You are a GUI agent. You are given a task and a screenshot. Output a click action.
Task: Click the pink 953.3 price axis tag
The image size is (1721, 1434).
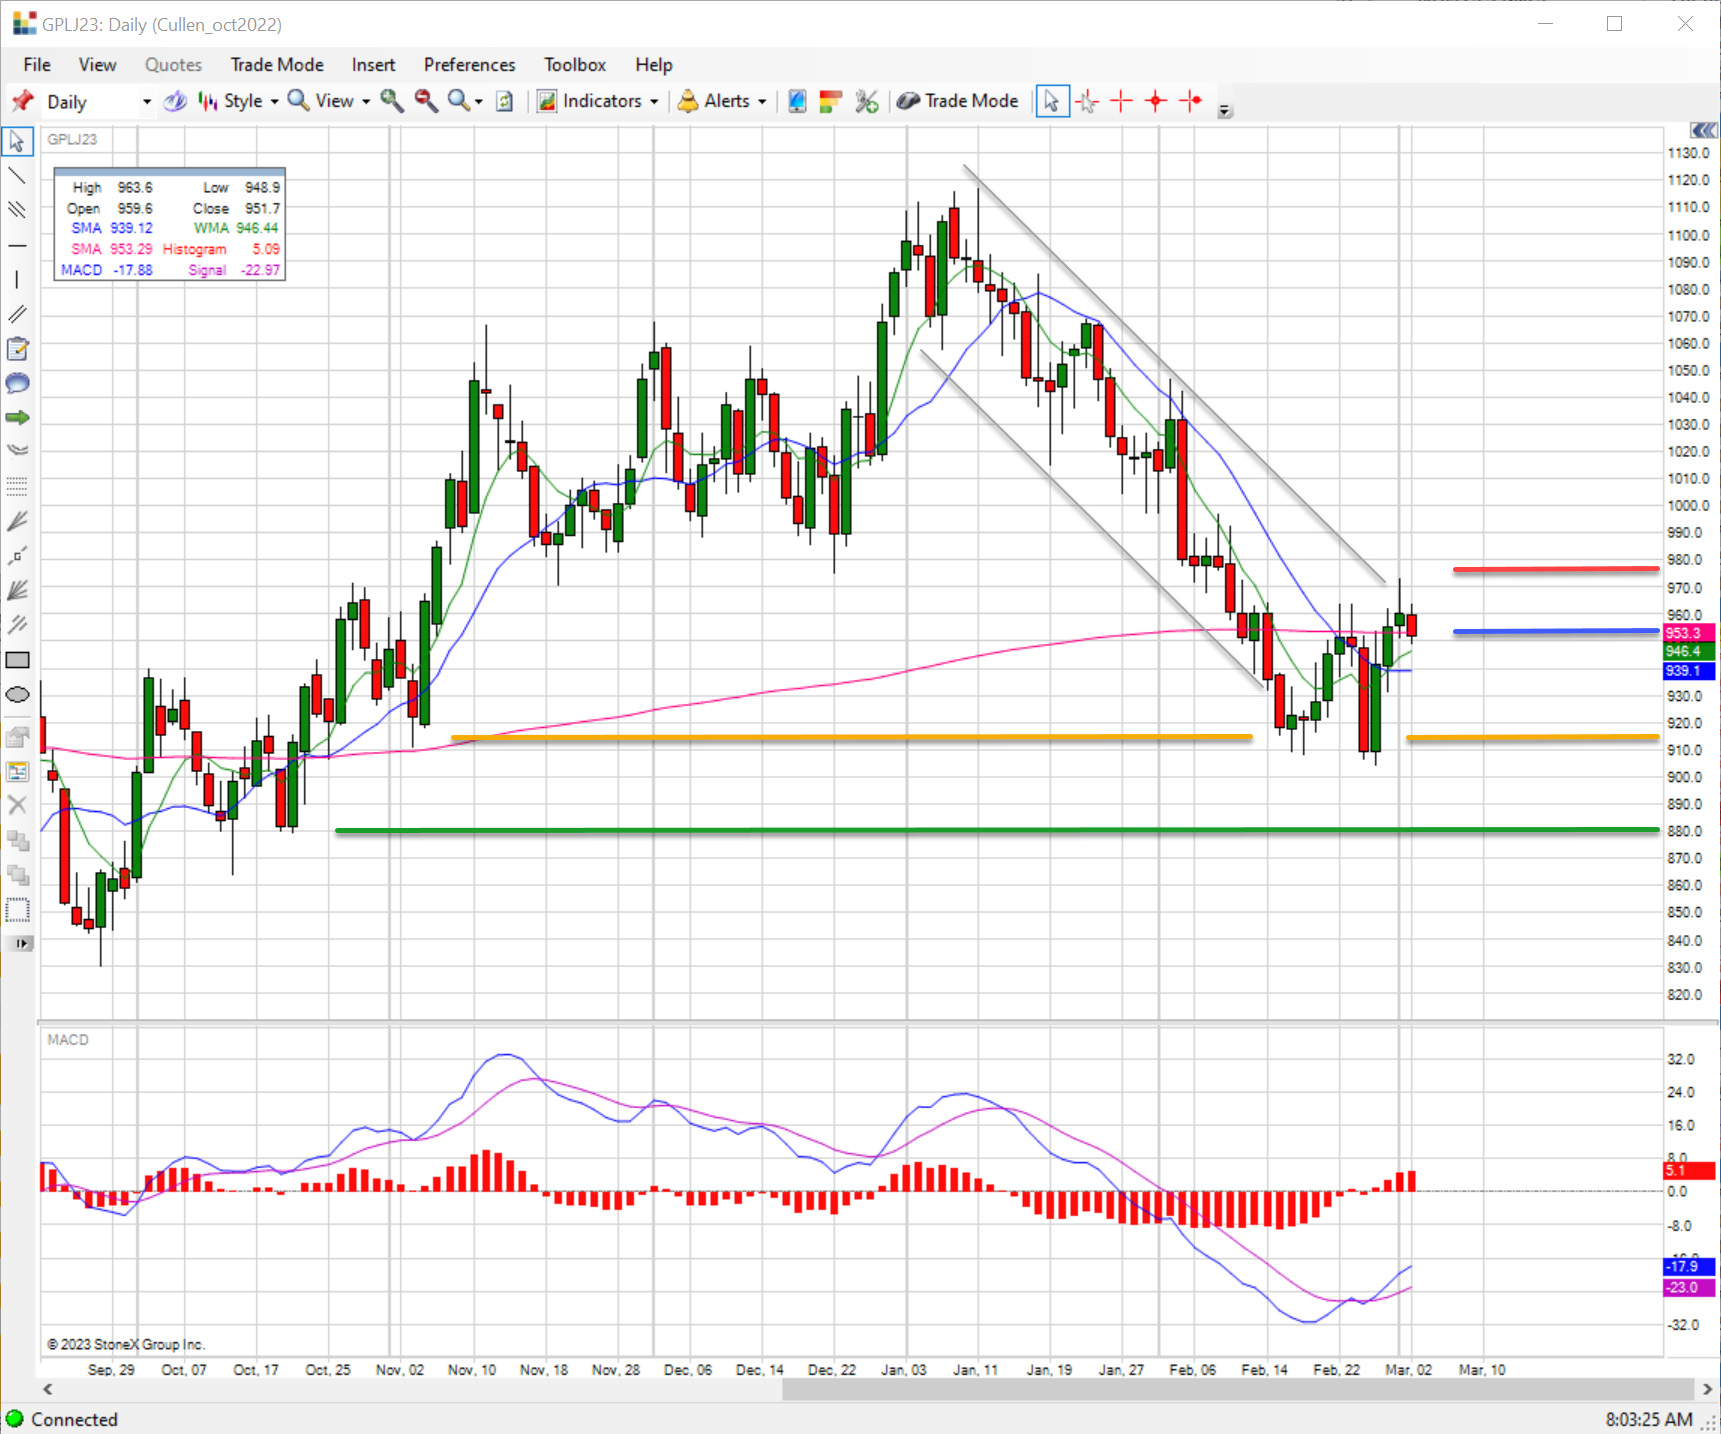click(1688, 633)
